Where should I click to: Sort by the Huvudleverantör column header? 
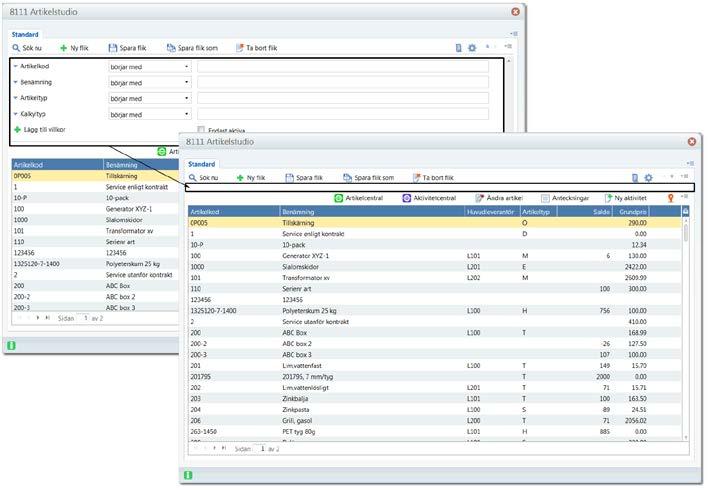pyautogui.click(x=492, y=211)
